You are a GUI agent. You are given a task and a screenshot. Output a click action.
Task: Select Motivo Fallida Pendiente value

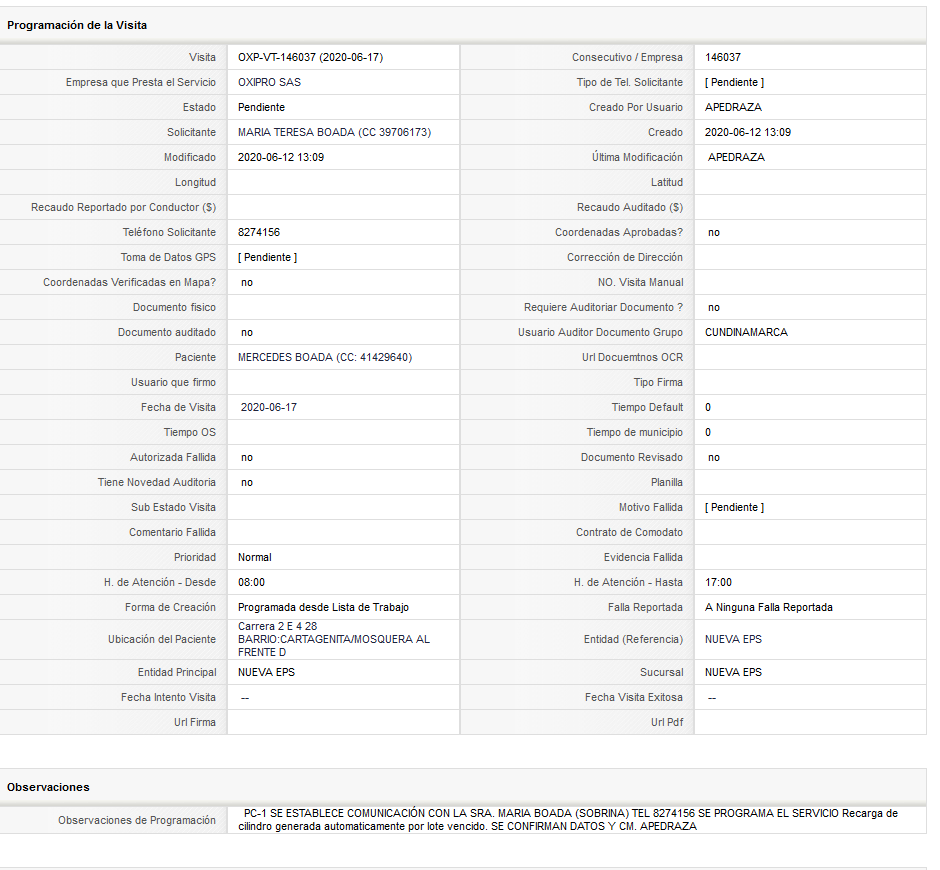(734, 508)
